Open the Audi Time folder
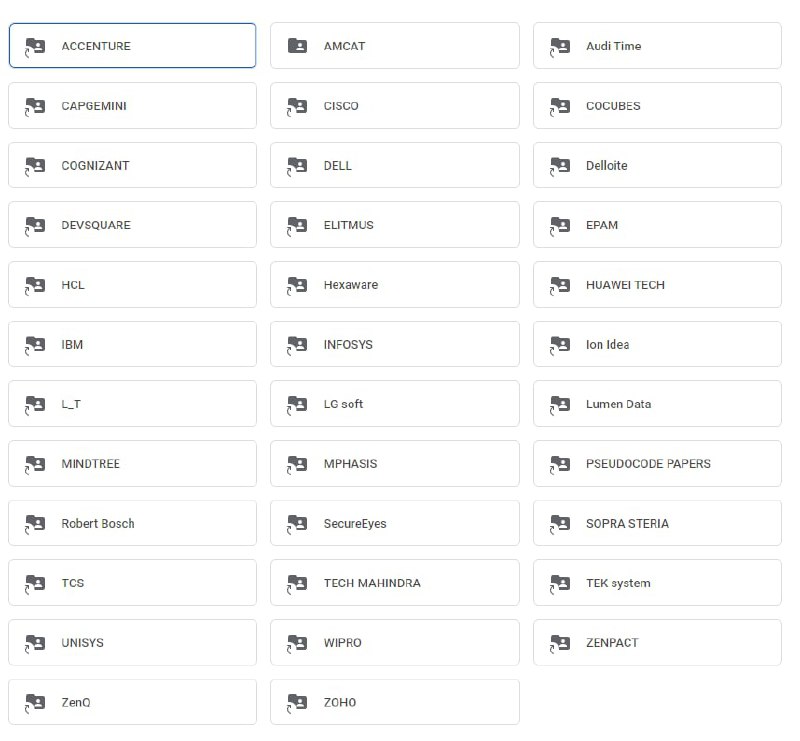This screenshot has height=741, width=800. (x=657, y=45)
